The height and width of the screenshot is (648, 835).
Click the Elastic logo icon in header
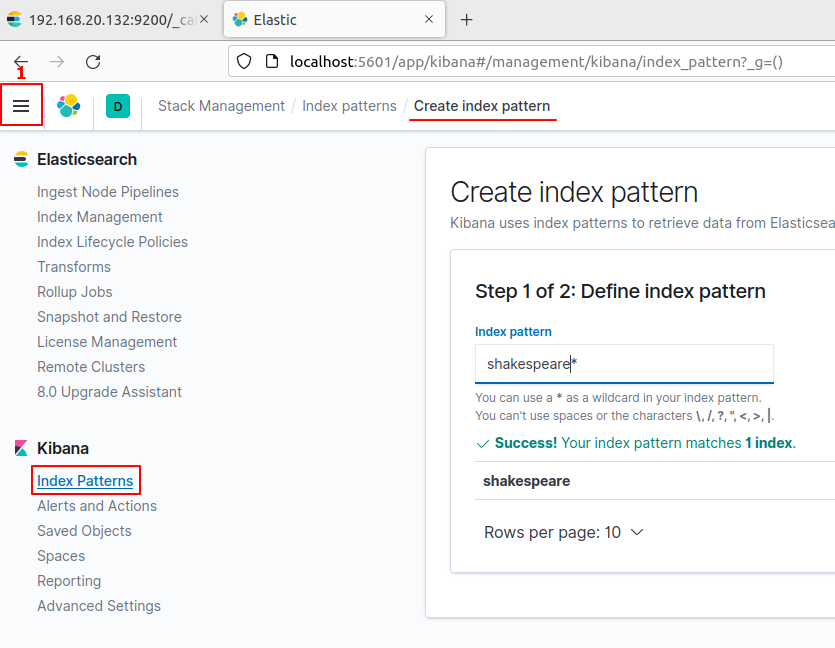click(69, 105)
